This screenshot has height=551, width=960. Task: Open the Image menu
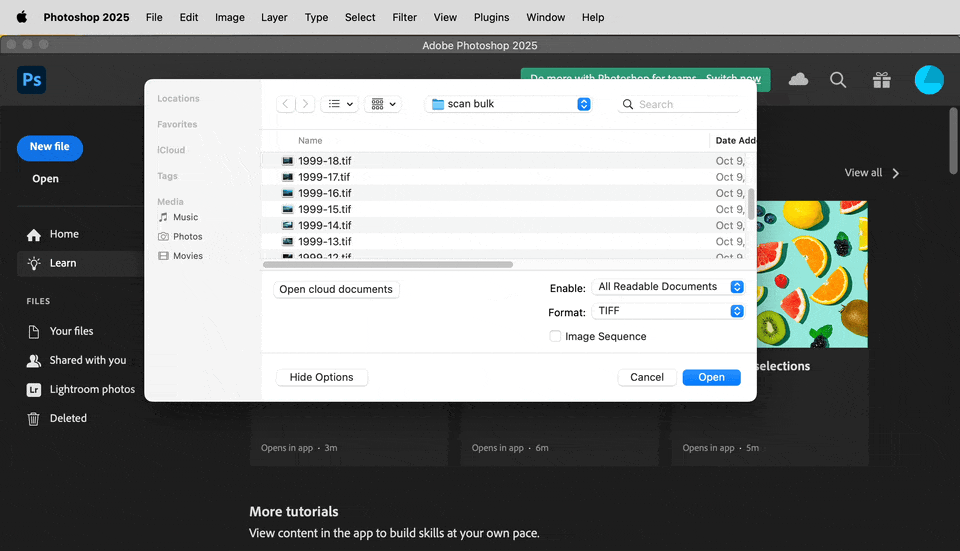pyautogui.click(x=230, y=17)
